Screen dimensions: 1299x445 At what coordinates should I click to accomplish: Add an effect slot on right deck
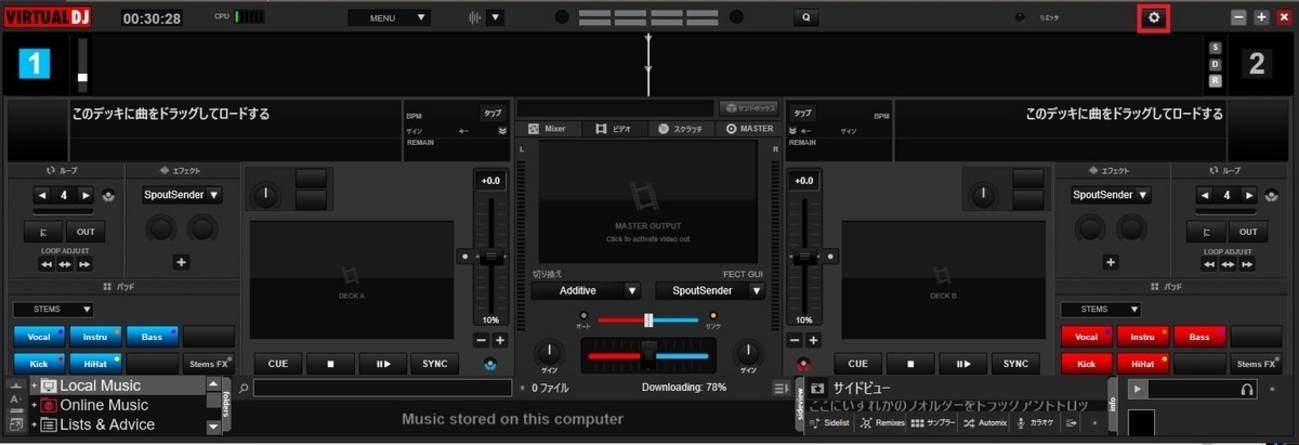point(1110,262)
